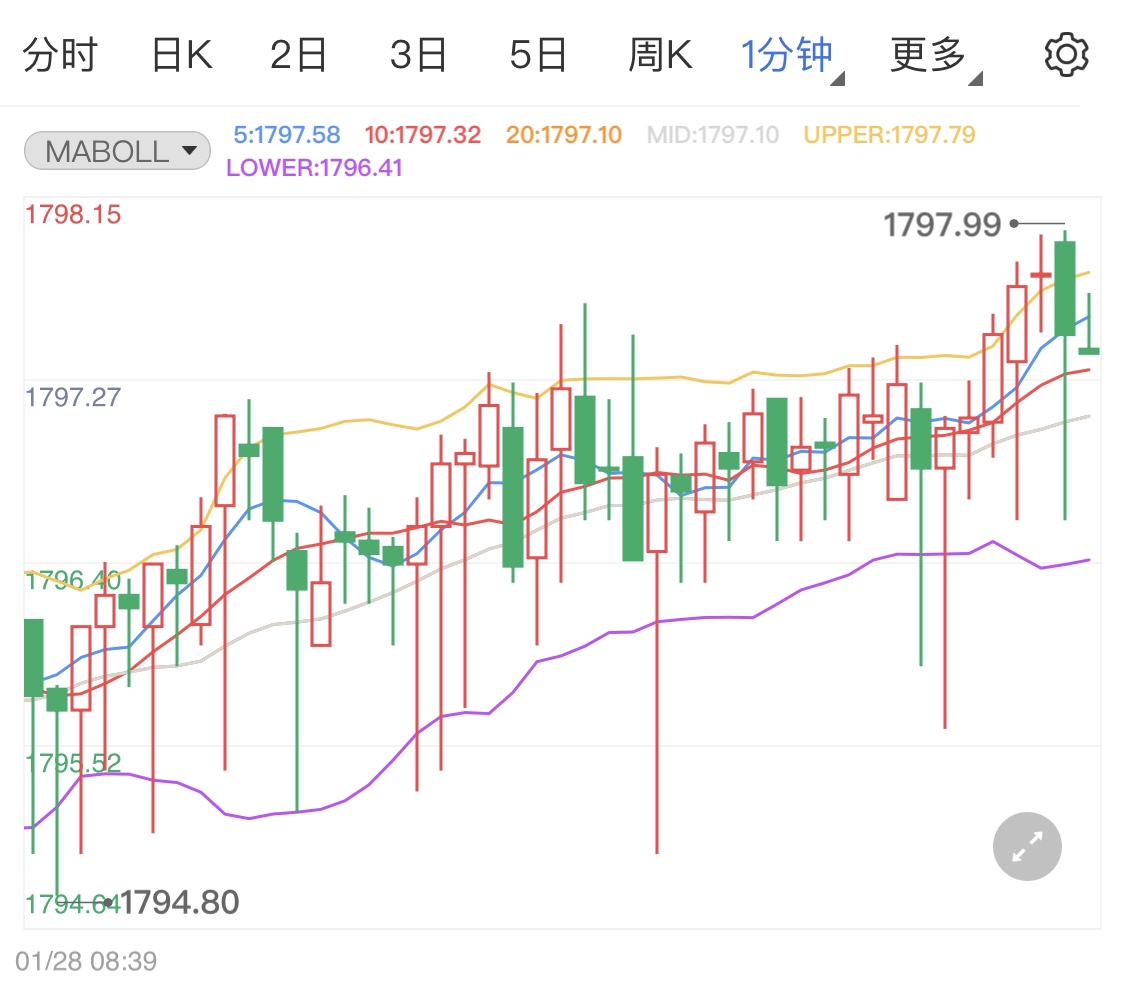
Task: Tap the 1794.80 low price marker
Action: point(180,903)
